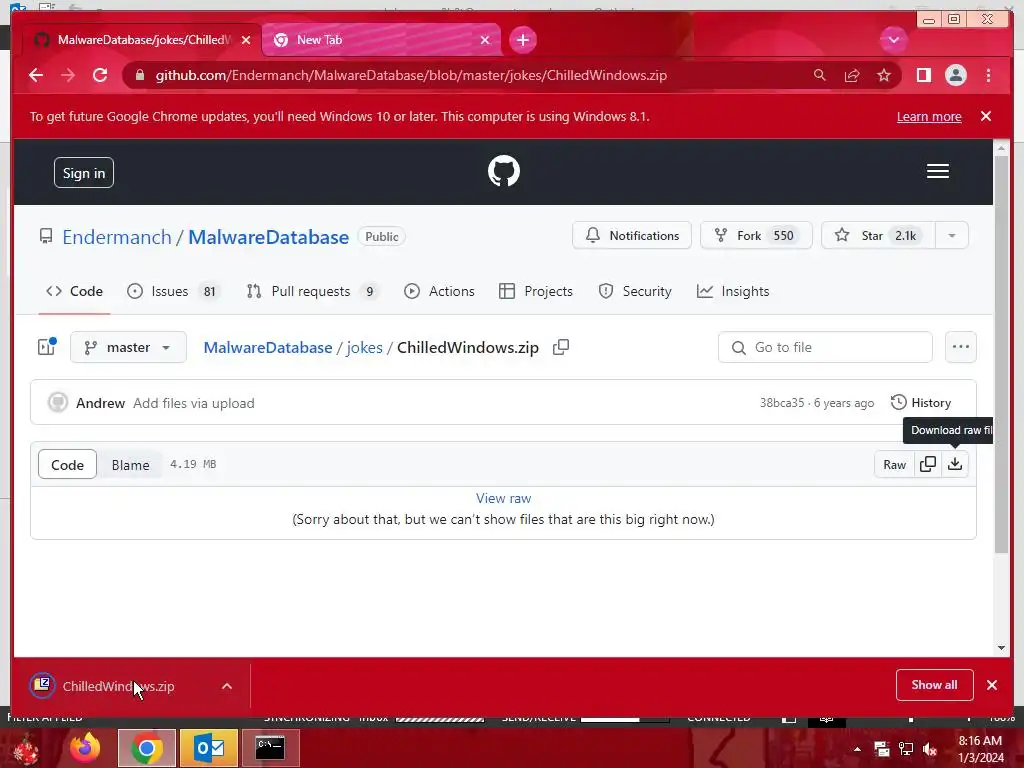Expand the Star lists dropdown arrow

[x=952, y=235]
